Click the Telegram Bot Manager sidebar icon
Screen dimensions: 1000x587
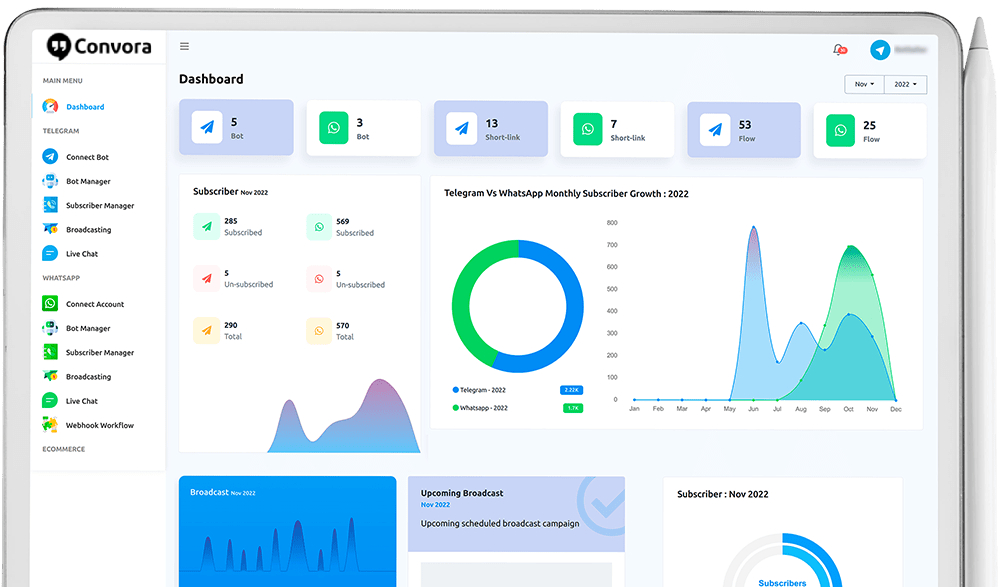point(50,181)
